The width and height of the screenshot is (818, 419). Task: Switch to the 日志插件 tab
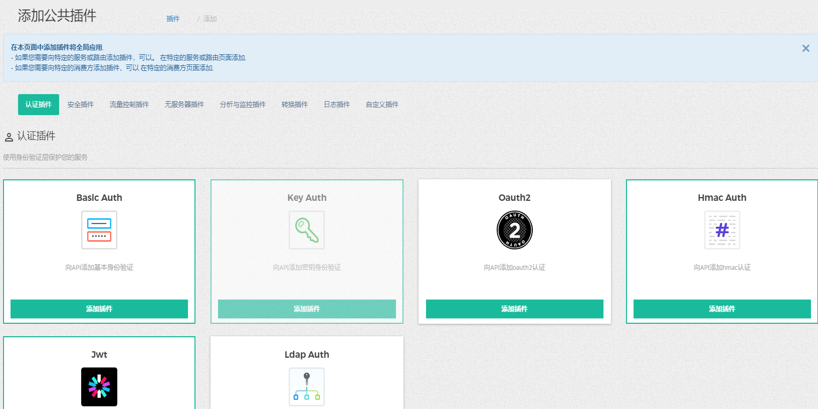[x=336, y=105]
